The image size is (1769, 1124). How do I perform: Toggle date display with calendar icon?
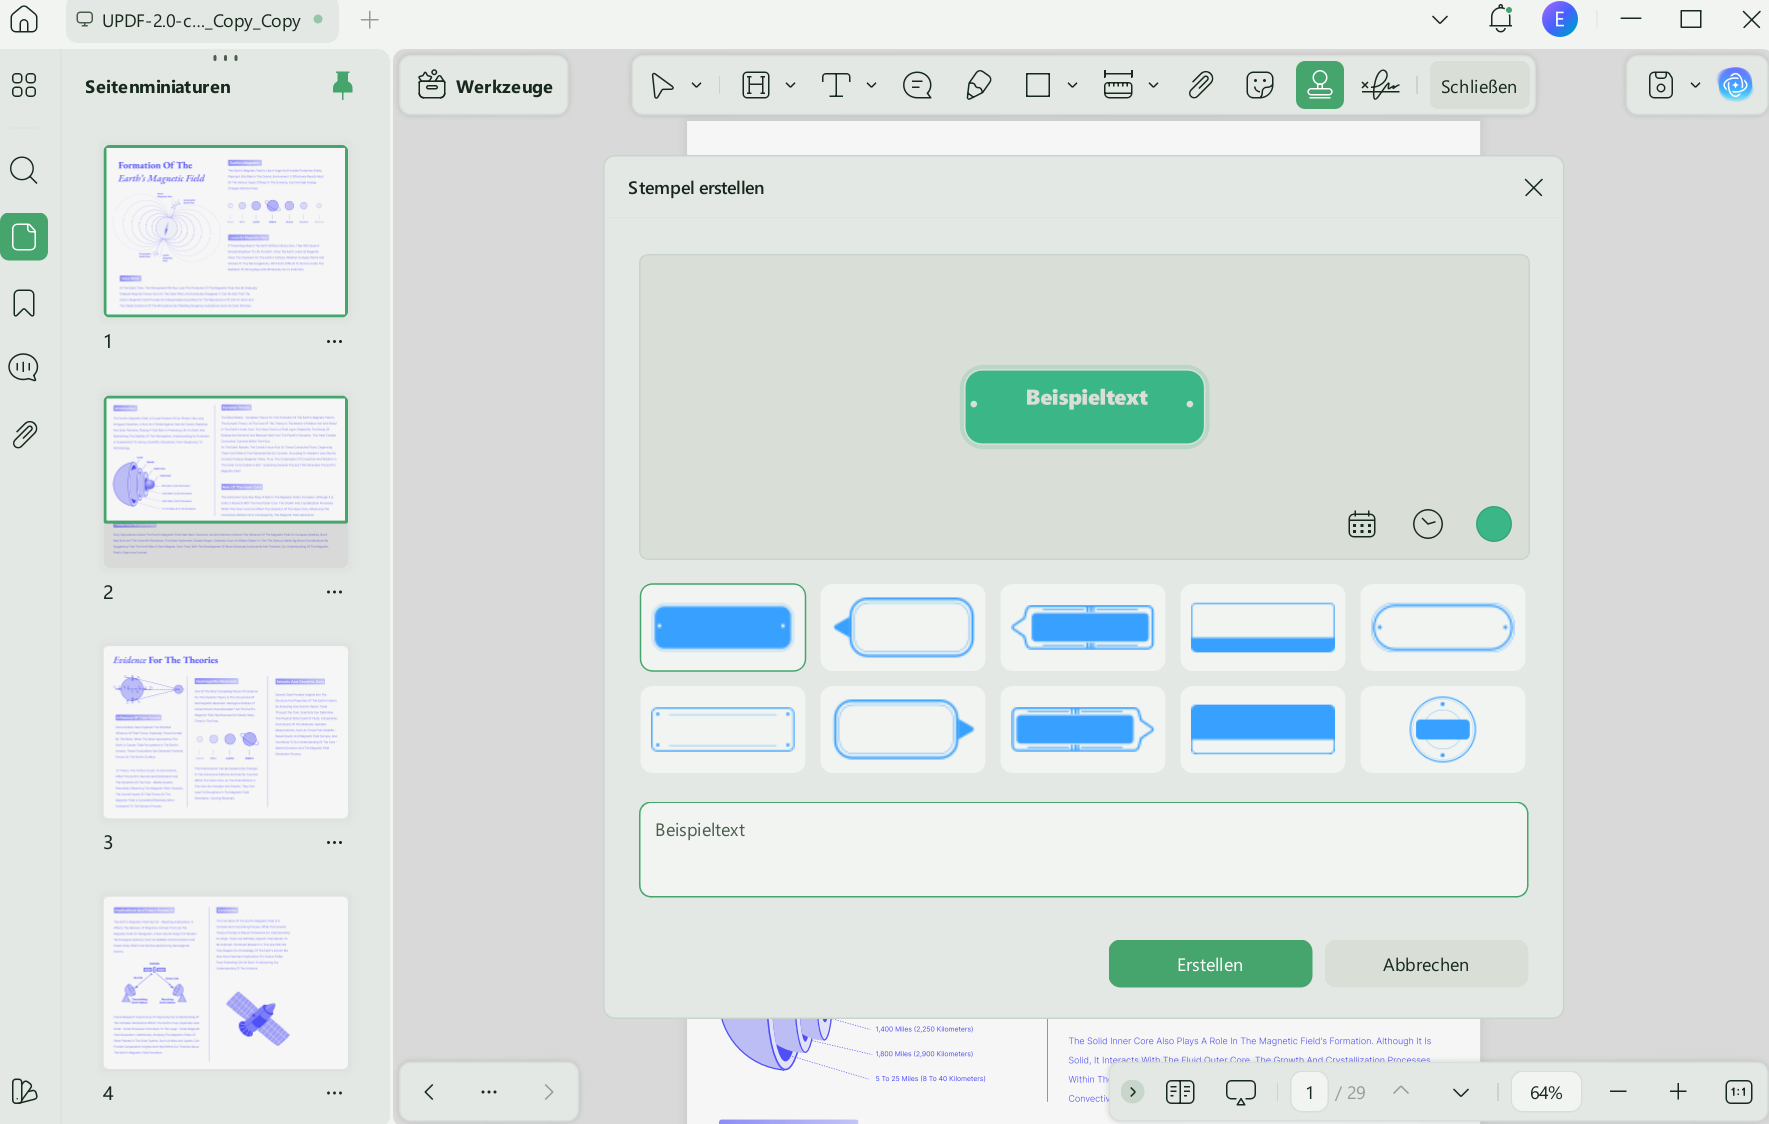[x=1362, y=524]
